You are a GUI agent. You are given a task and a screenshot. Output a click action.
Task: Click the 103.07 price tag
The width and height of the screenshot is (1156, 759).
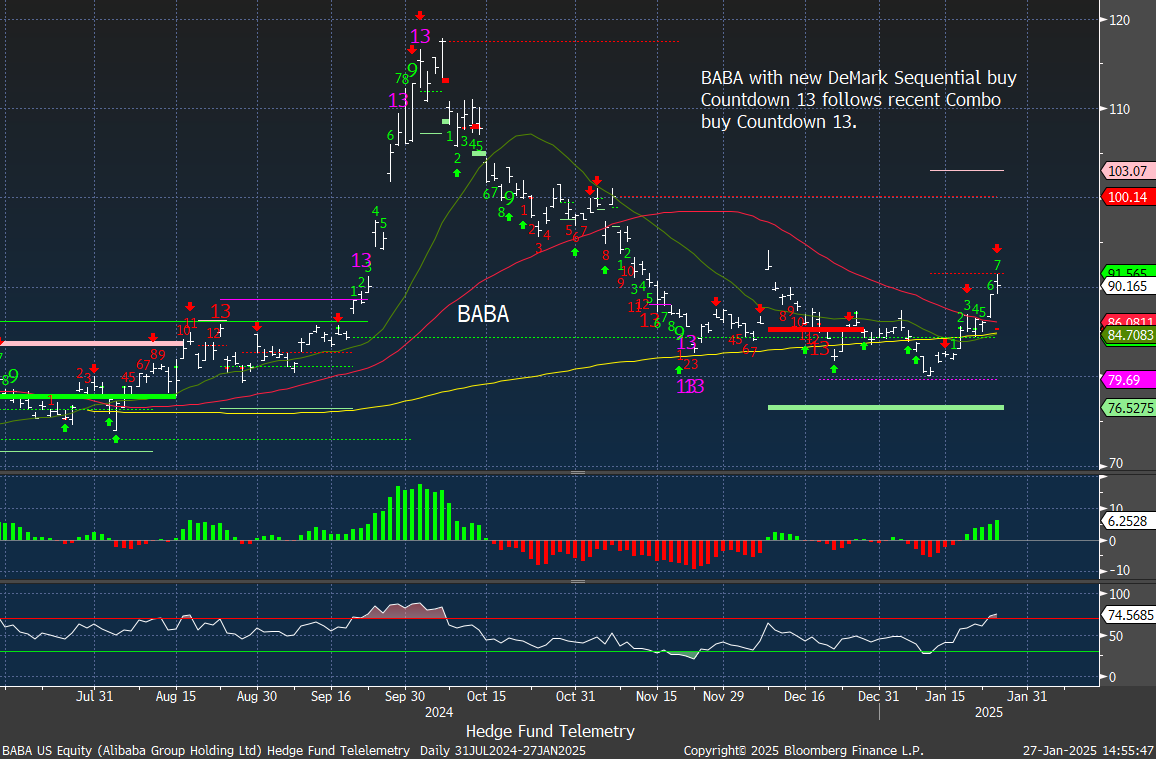pos(1128,171)
